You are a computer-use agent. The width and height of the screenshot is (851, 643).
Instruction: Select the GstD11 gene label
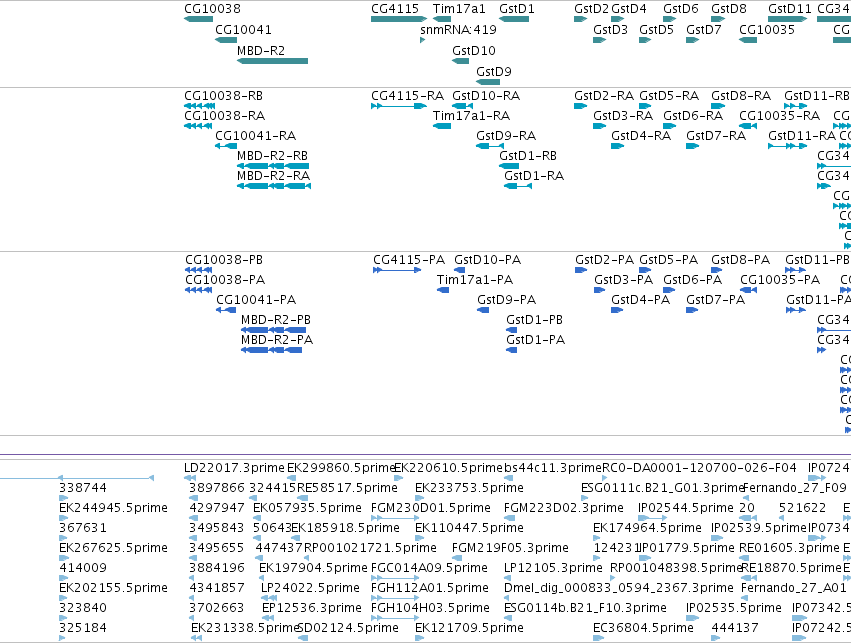coord(789,9)
